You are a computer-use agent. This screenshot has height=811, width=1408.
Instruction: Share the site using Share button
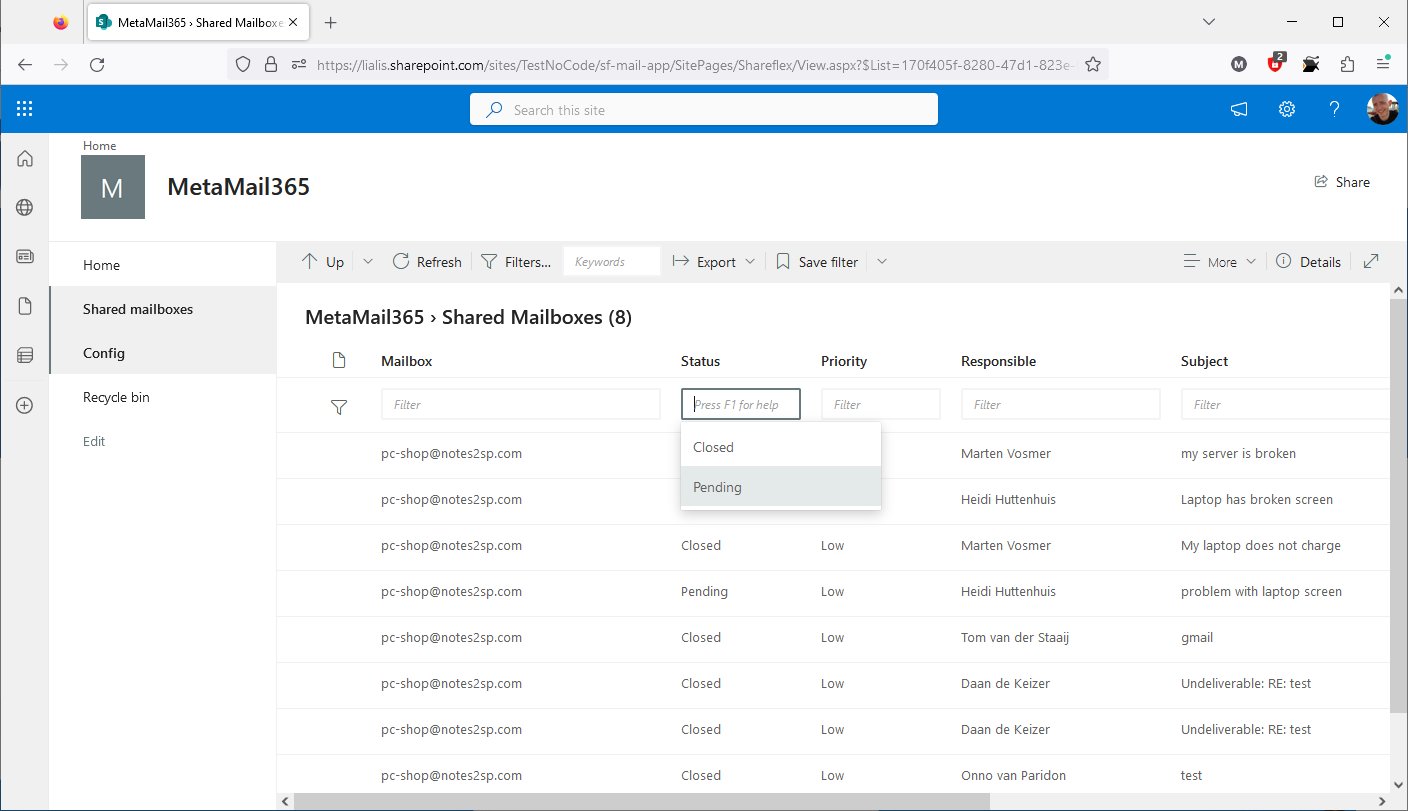click(x=1342, y=182)
